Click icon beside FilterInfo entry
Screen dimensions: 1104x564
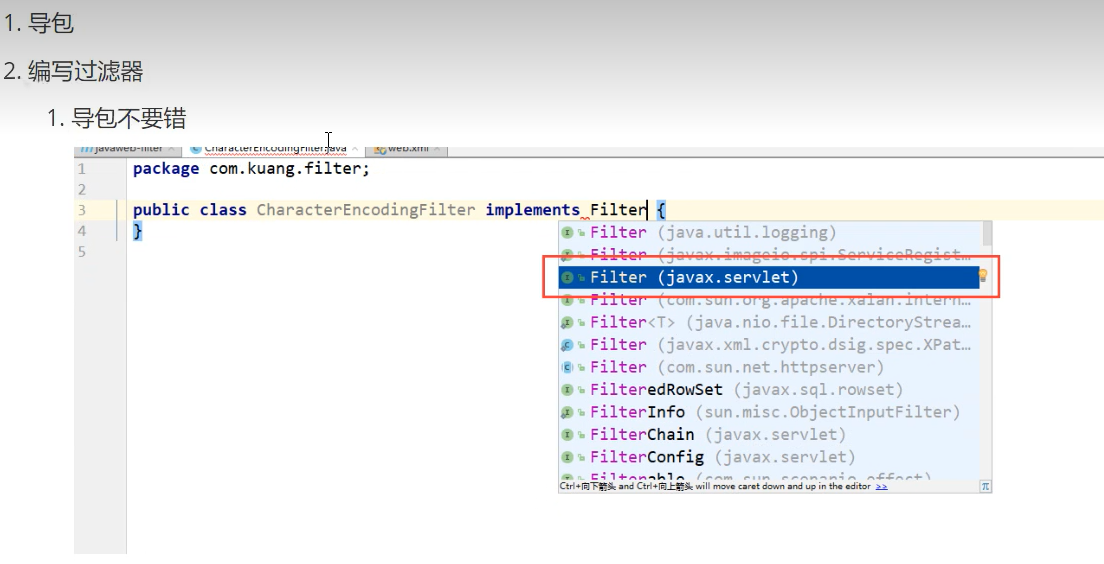[567, 413]
